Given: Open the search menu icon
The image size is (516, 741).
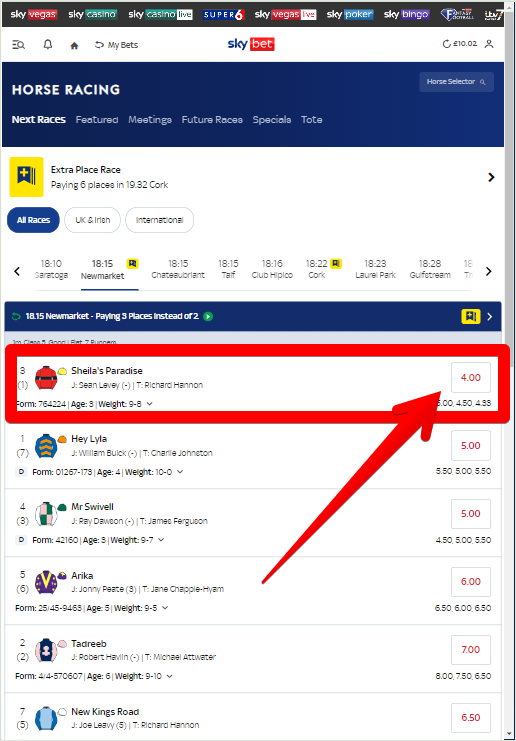Looking at the screenshot, I should tap(18, 45).
